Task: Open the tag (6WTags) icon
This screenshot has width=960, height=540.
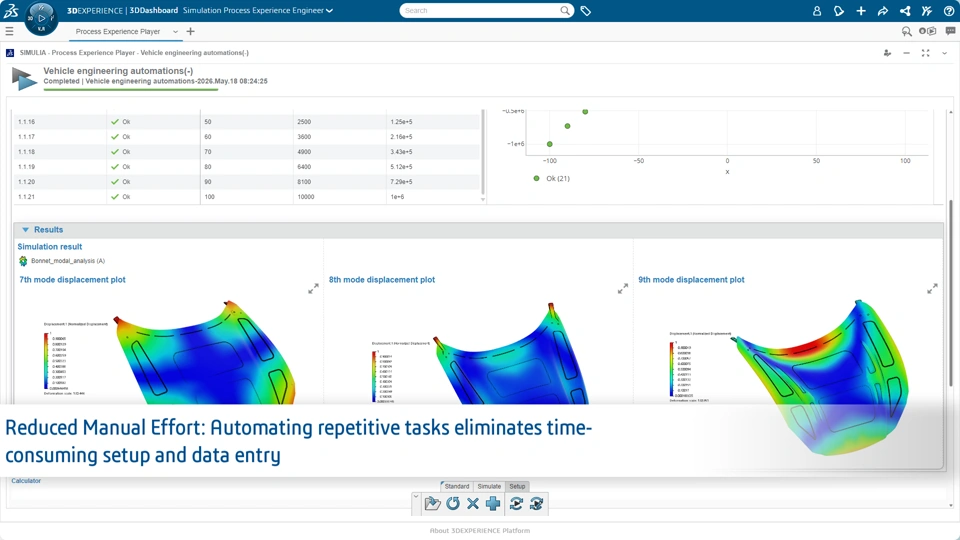Action: (586, 10)
